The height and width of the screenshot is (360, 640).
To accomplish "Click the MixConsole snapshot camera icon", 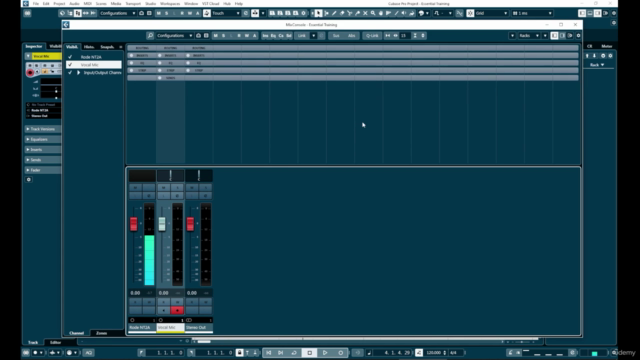I will click(x=198, y=36).
